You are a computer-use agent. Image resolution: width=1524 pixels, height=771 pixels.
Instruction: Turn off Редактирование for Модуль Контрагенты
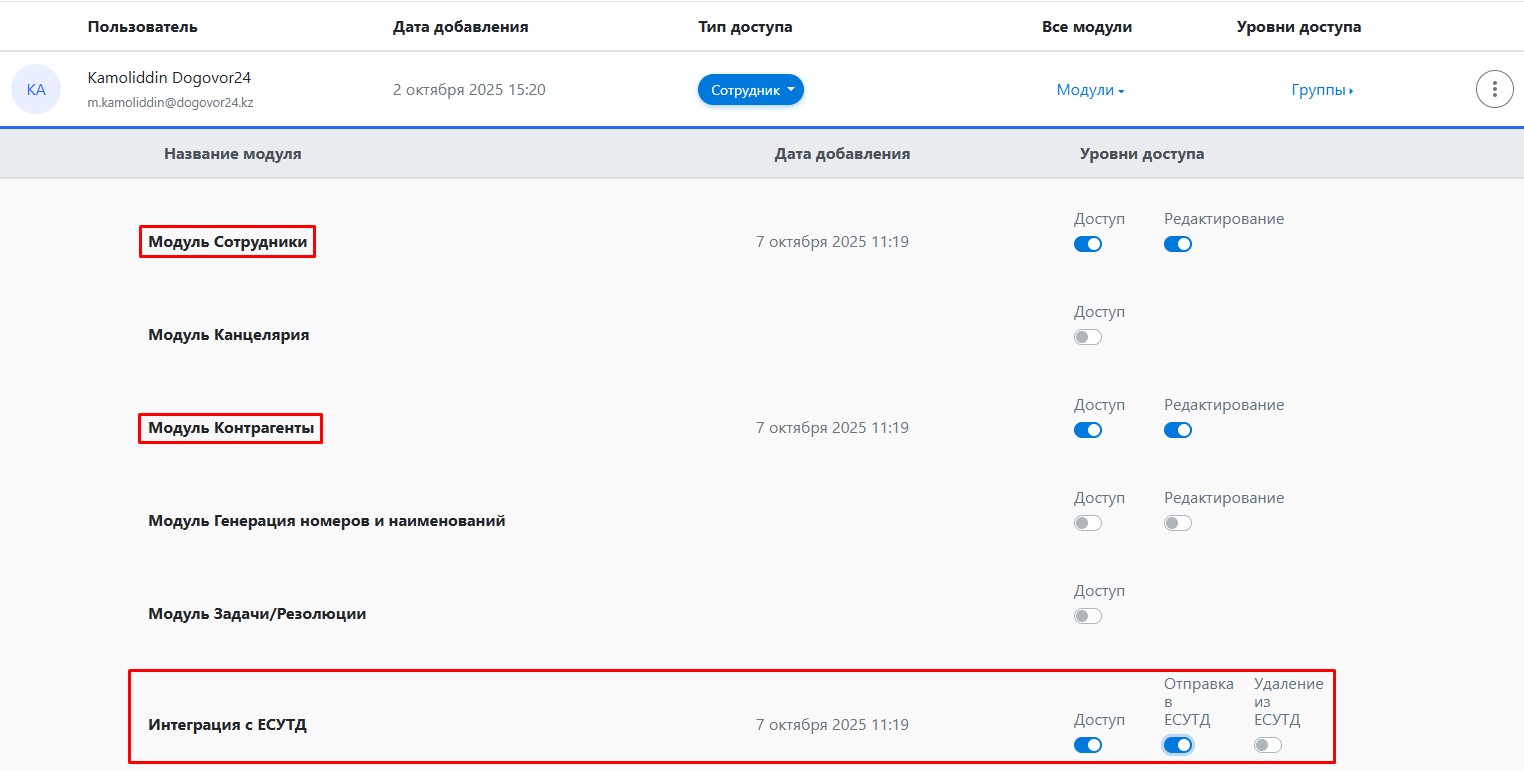tap(1178, 430)
